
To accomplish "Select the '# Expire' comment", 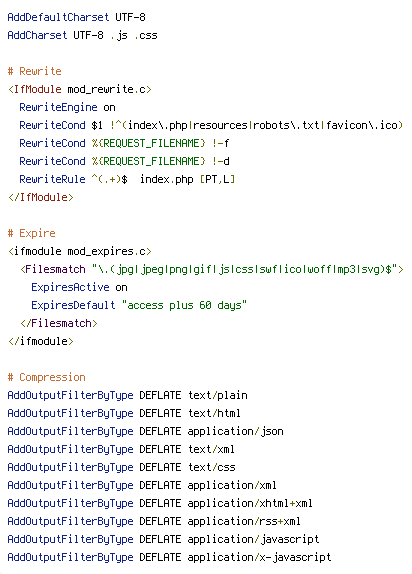I will click(x=31, y=233).
